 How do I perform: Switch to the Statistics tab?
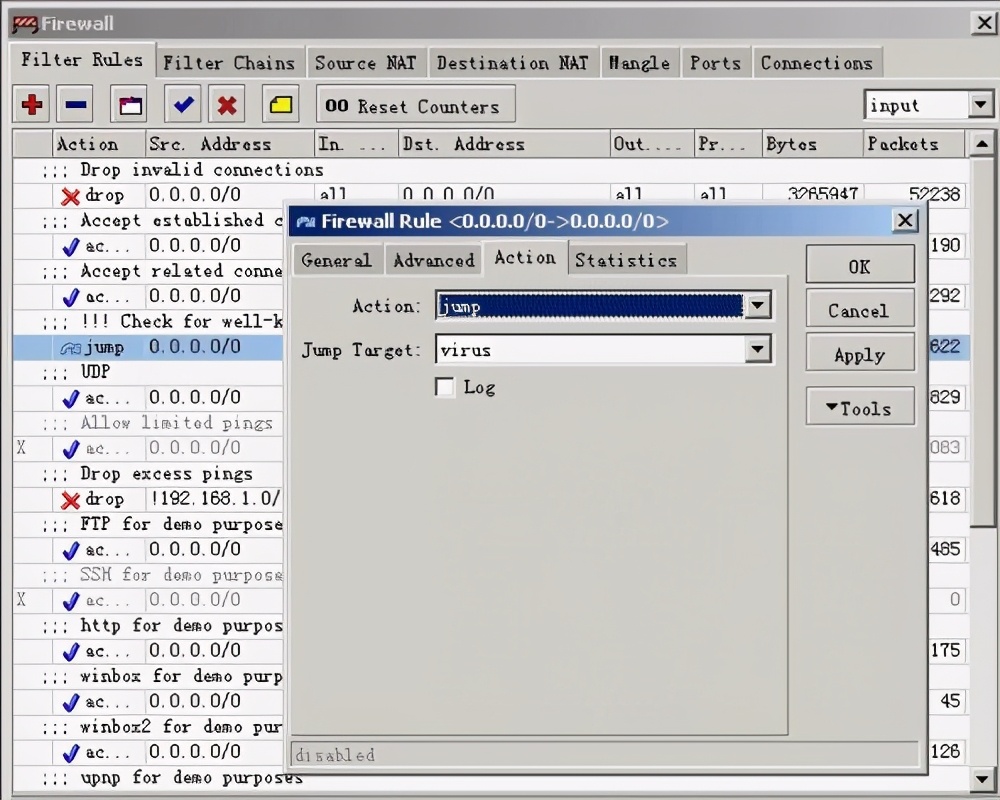[625, 260]
